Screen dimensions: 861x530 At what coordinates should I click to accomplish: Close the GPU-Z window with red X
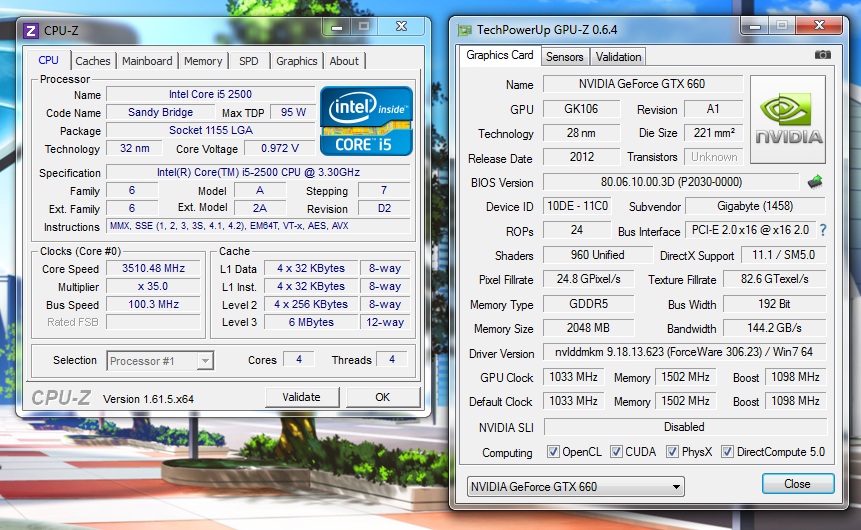819,26
